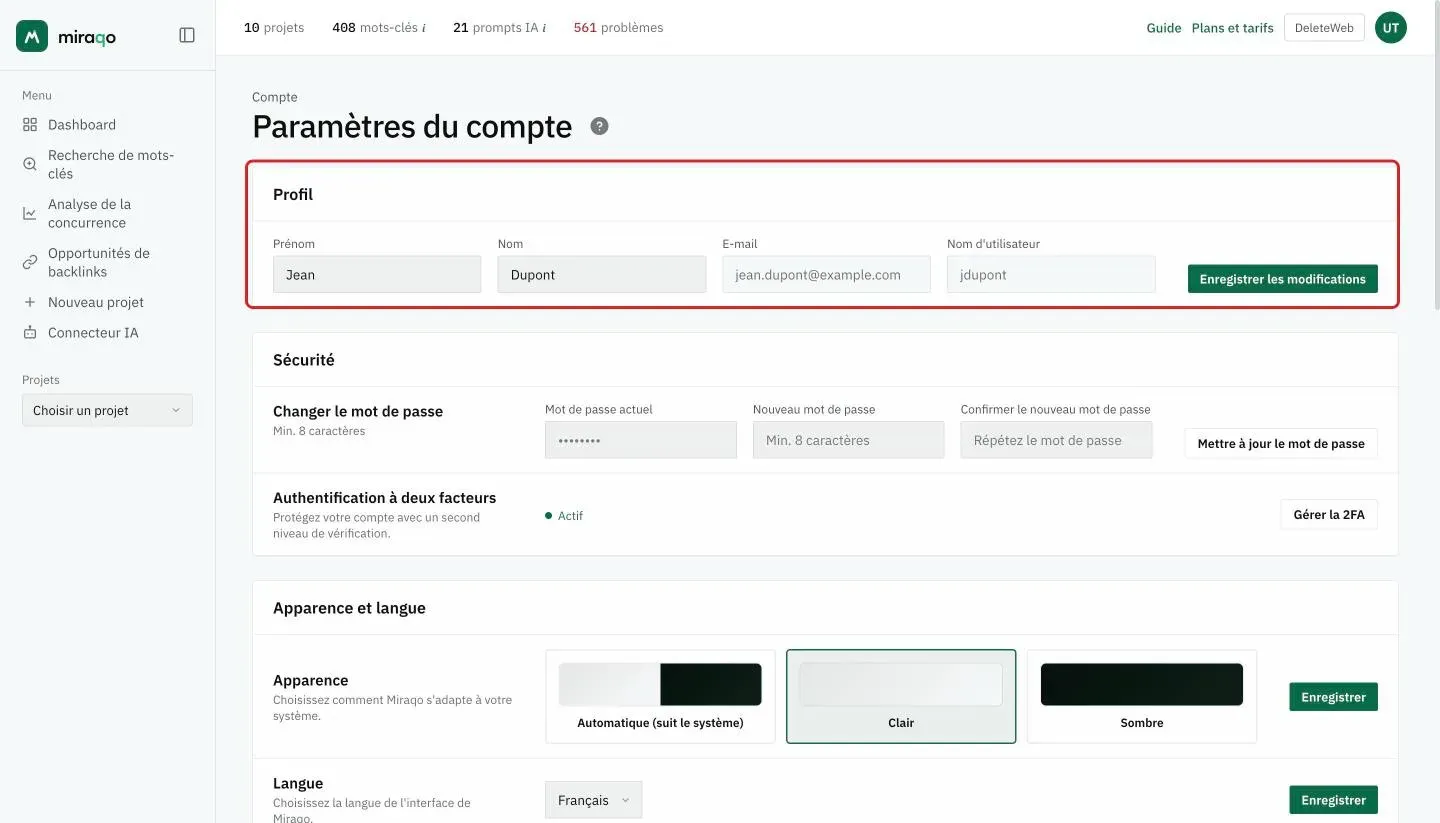Open the help question-mark icon beside the title

tap(599, 126)
